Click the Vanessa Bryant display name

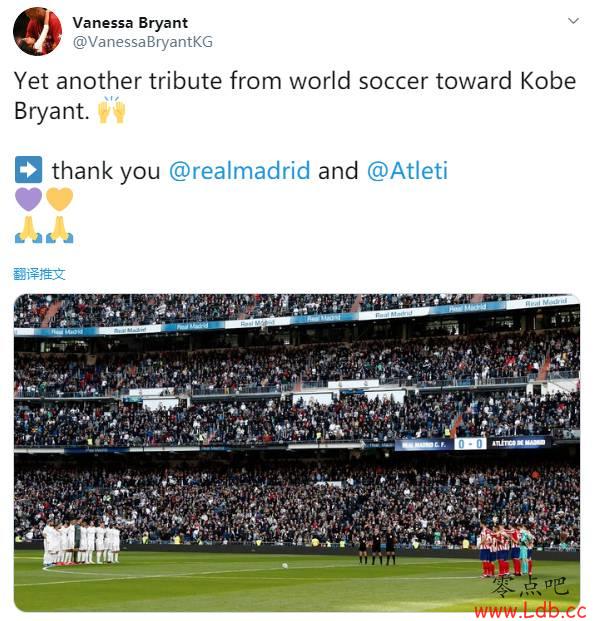(x=130, y=23)
